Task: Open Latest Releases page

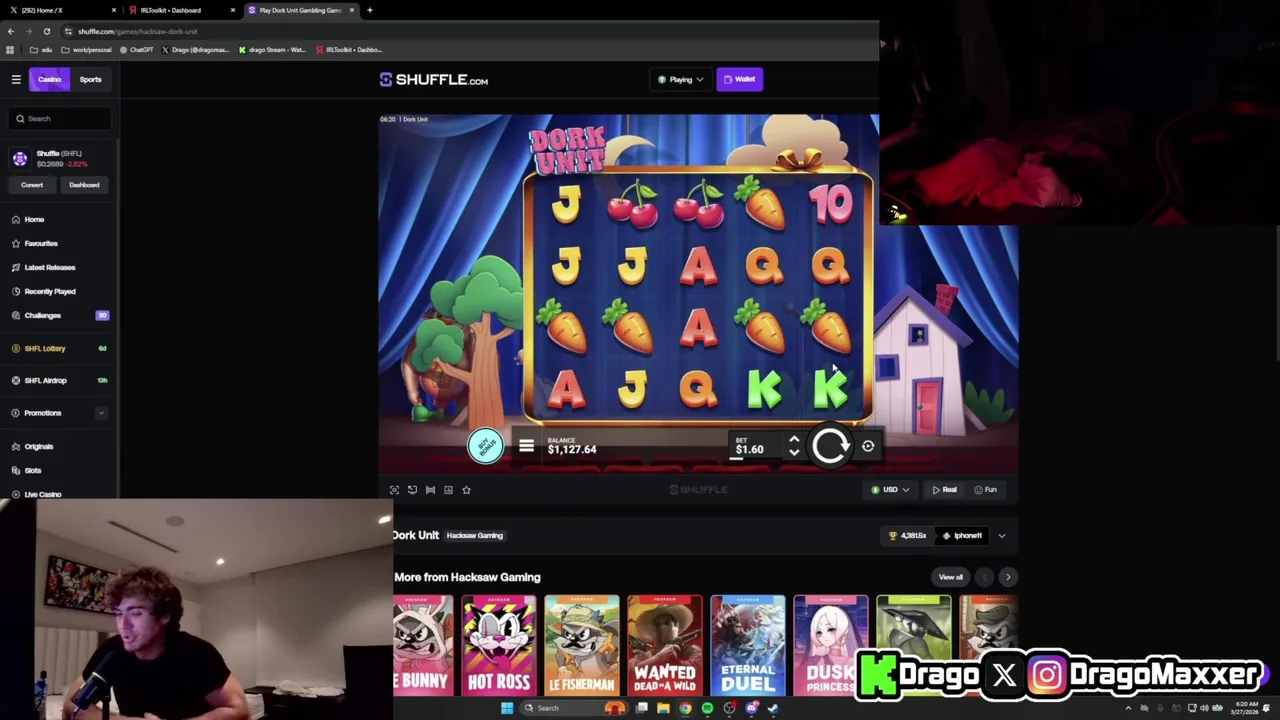Action: 49,267
